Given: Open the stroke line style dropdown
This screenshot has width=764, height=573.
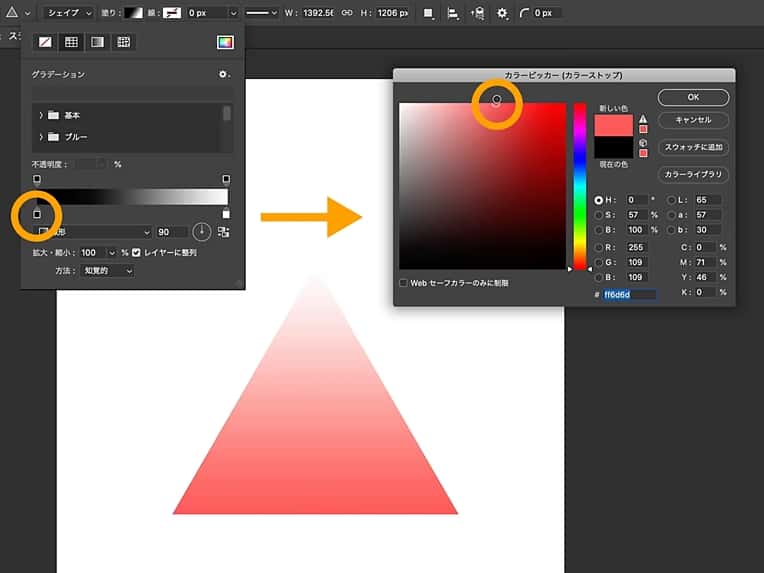Looking at the screenshot, I should tap(261, 13).
